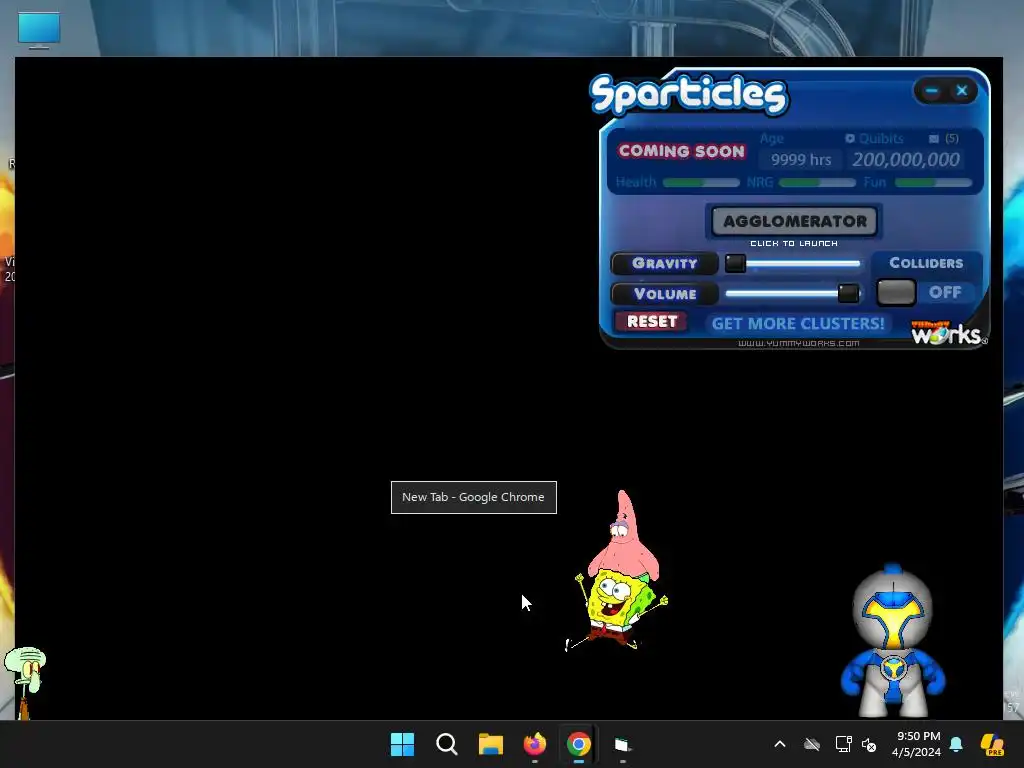The width and height of the screenshot is (1024, 768).
Task: Click the cloud sync tray icon
Action: (x=812, y=744)
